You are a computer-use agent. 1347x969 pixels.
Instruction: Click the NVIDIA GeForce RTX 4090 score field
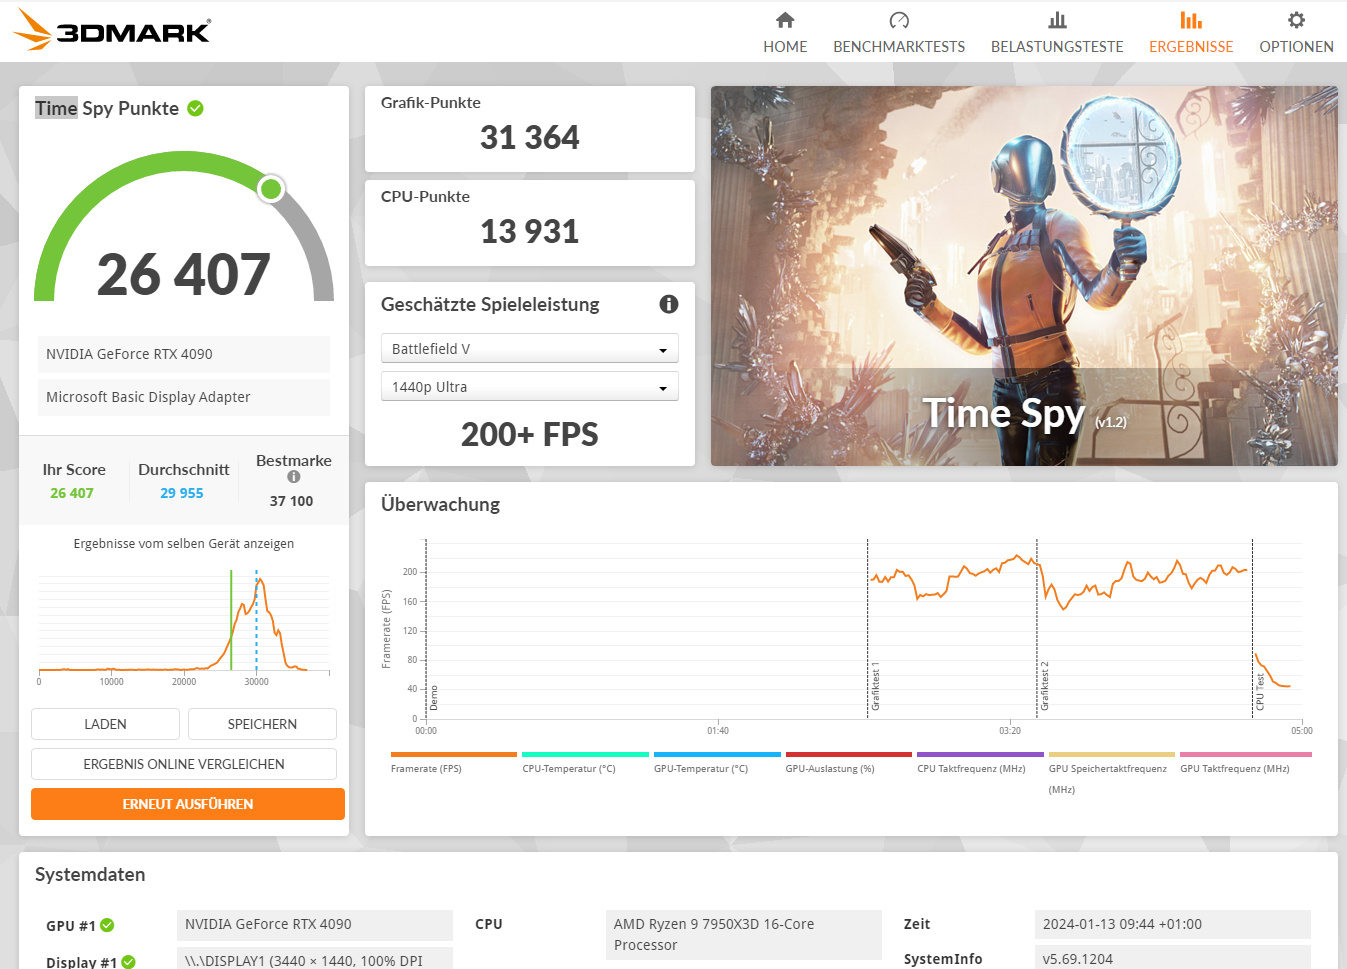click(x=184, y=354)
